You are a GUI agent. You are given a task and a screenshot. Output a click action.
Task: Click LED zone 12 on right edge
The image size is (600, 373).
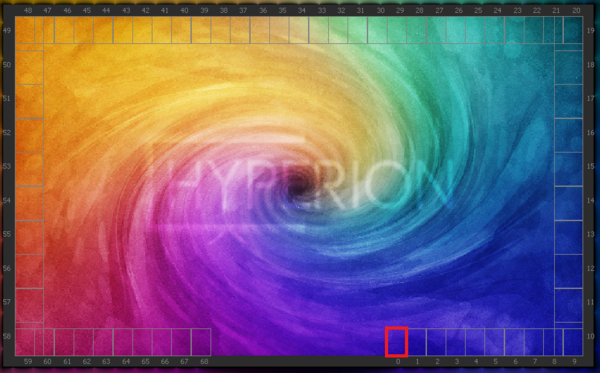pyautogui.click(x=569, y=271)
